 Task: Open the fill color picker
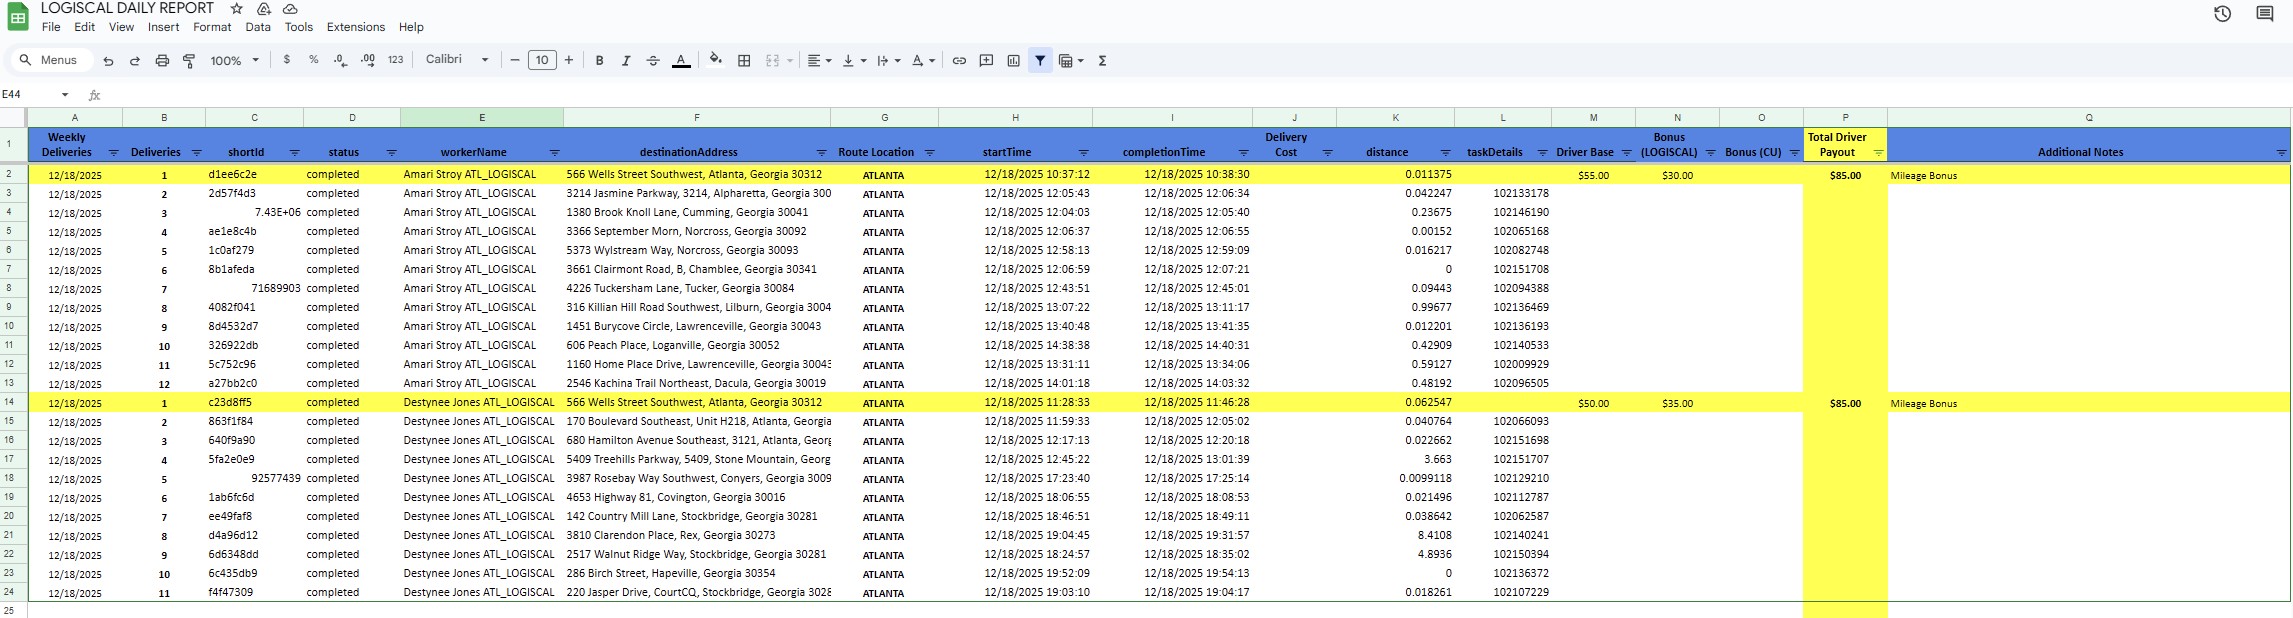click(x=715, y=60)
